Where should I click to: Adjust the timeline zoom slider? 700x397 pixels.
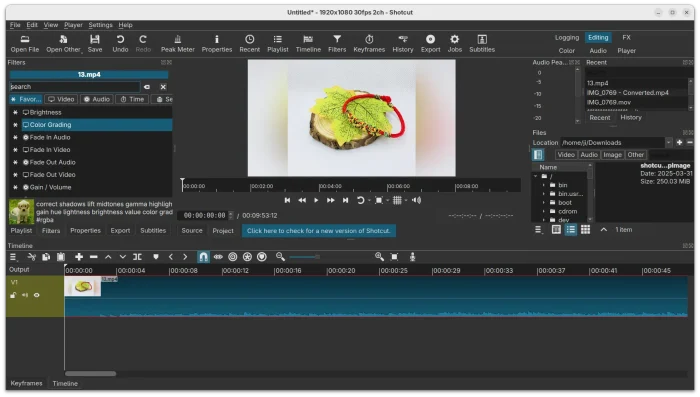coord(304,257)
